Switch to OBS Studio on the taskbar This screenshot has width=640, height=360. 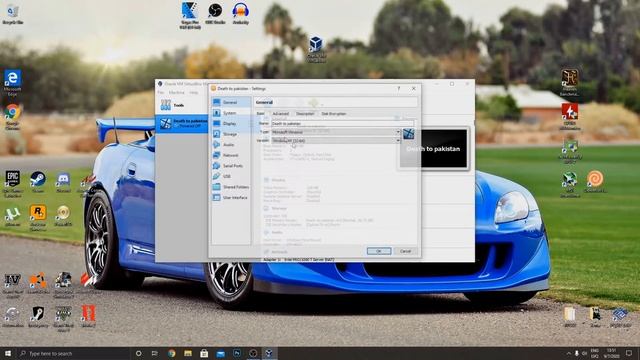pyautogui.click(x=253, y=353)
